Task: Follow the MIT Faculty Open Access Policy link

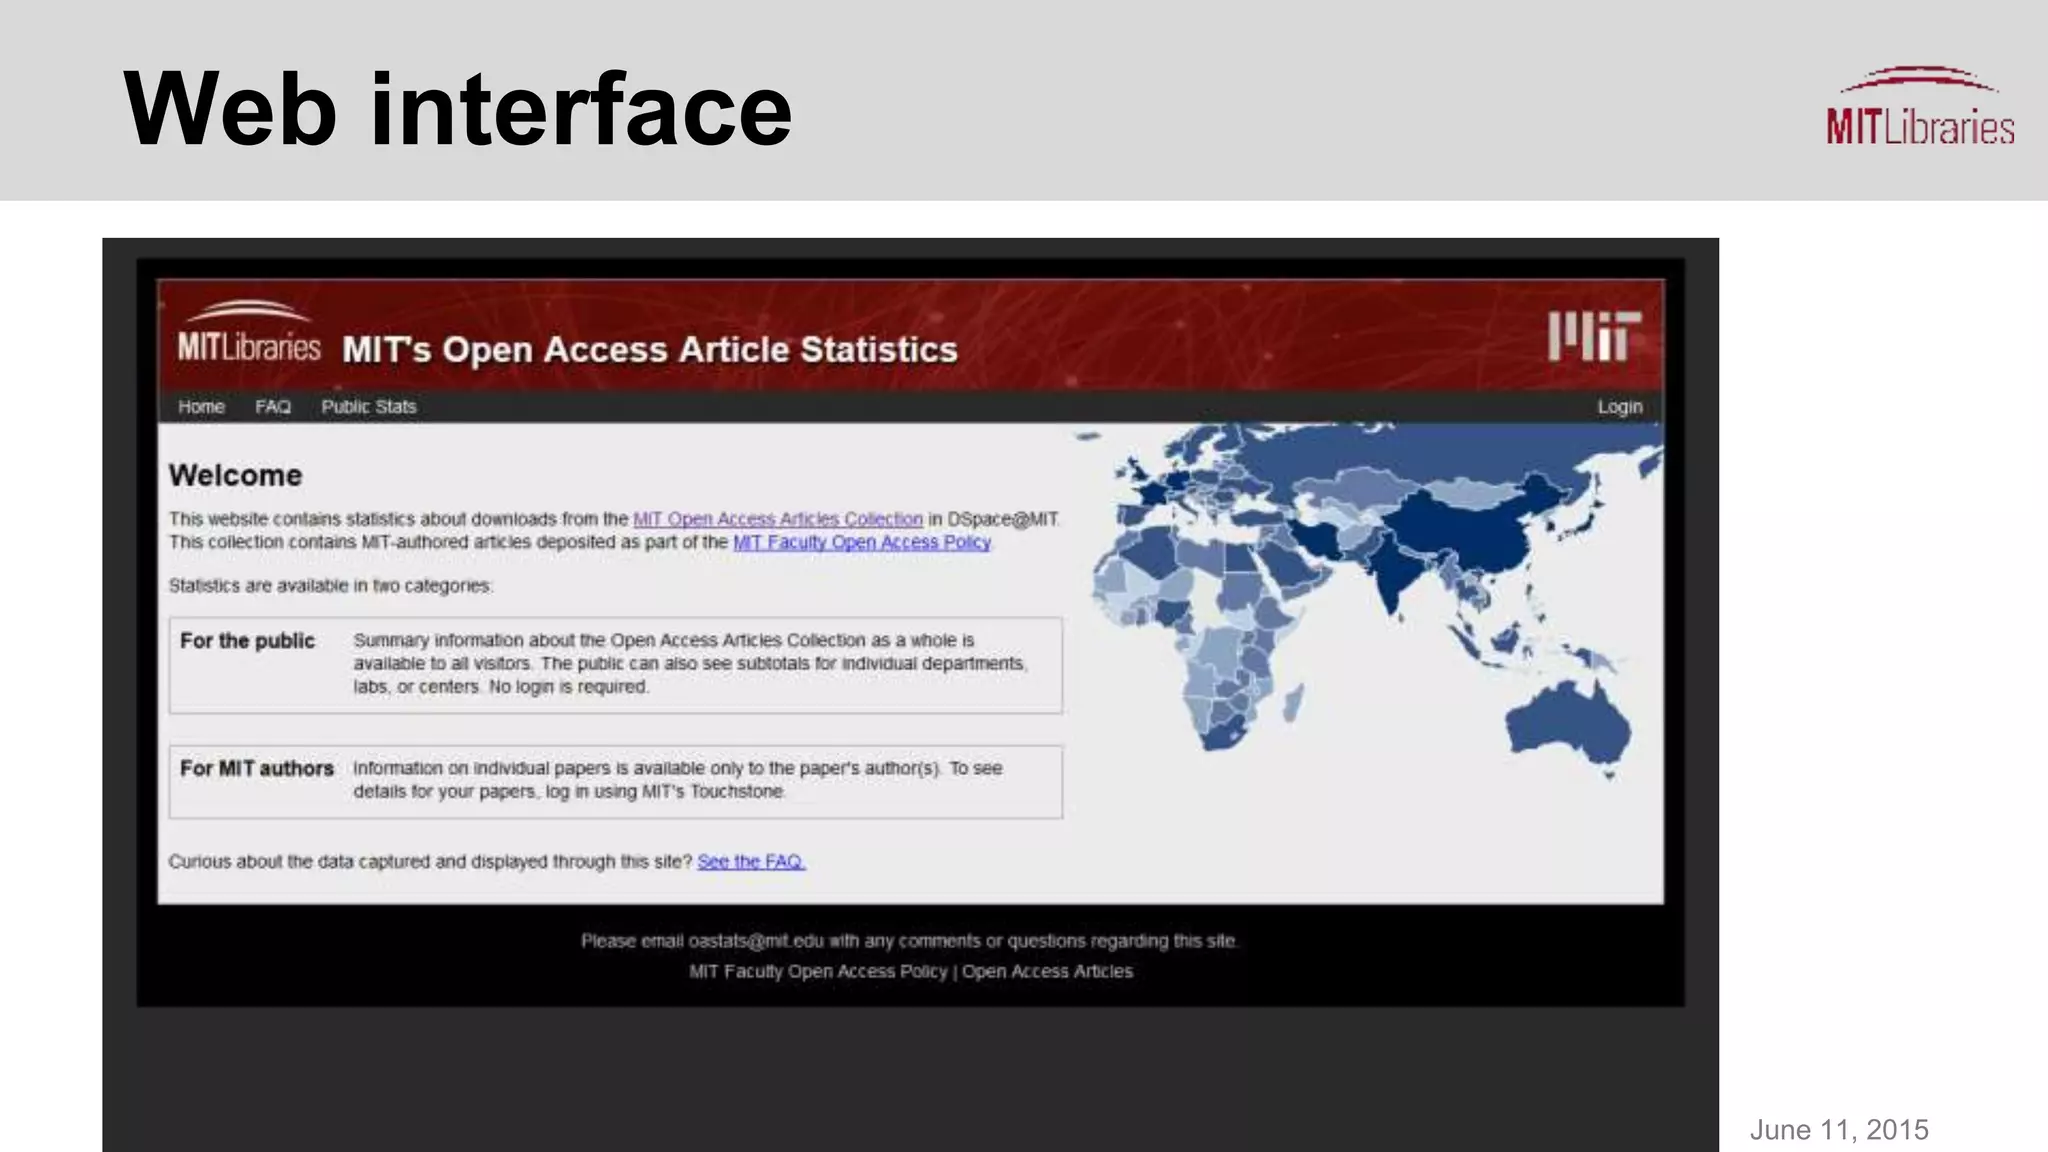Action: pos(862,542)
